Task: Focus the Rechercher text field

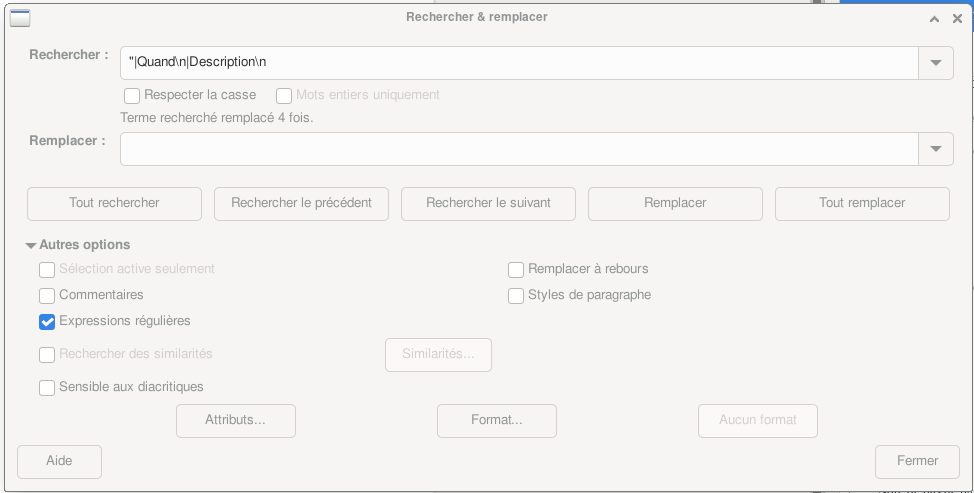Action: tap(519, 63)
